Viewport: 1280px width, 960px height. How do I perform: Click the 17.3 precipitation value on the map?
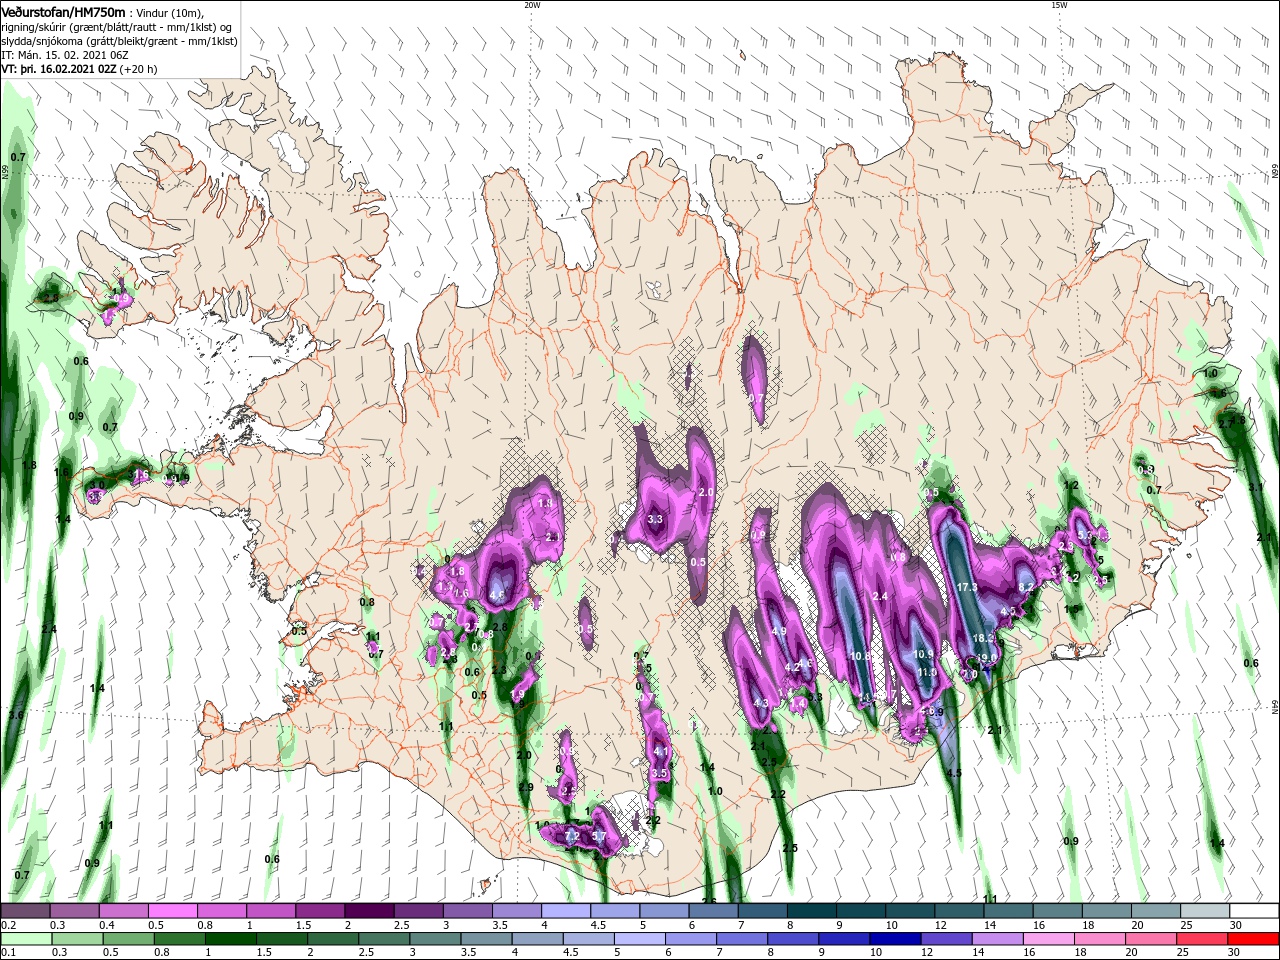point(966,588)
